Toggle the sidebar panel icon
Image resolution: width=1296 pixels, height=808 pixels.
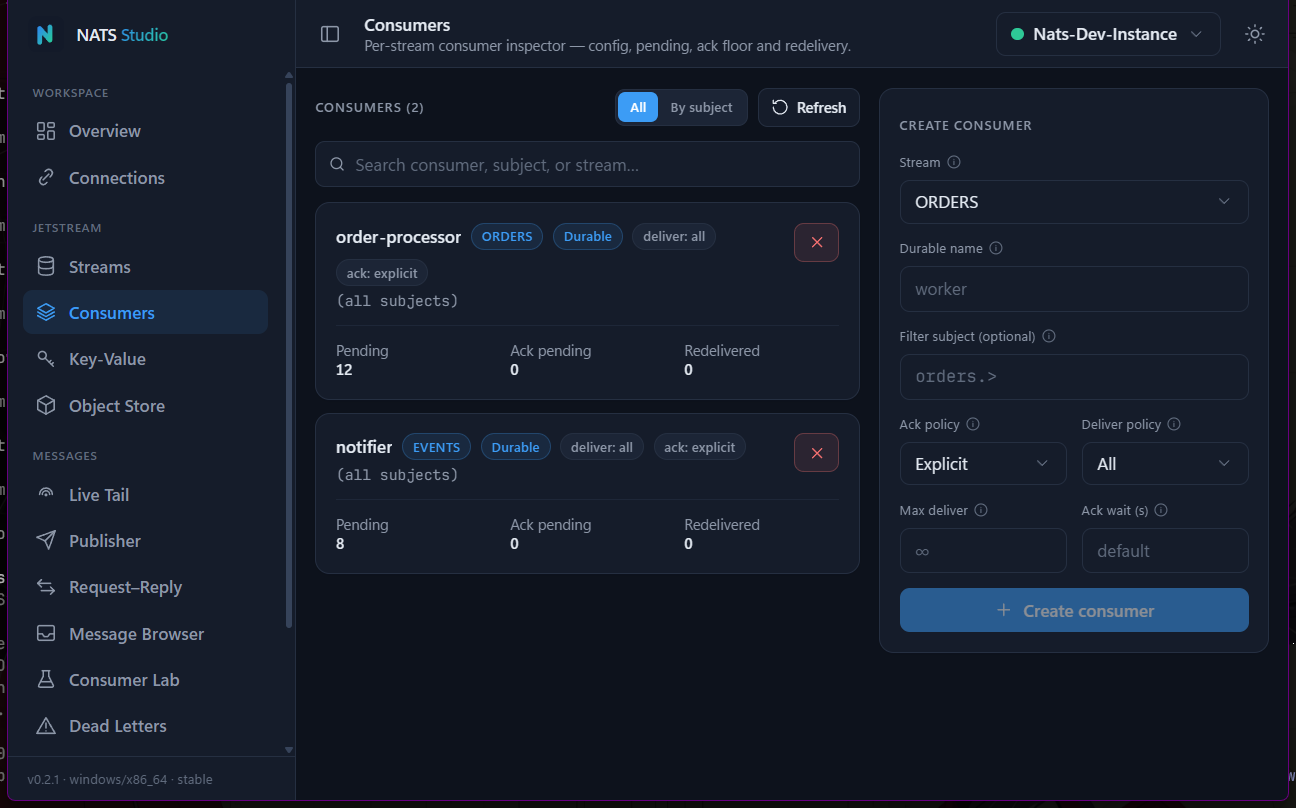(330, 34)
